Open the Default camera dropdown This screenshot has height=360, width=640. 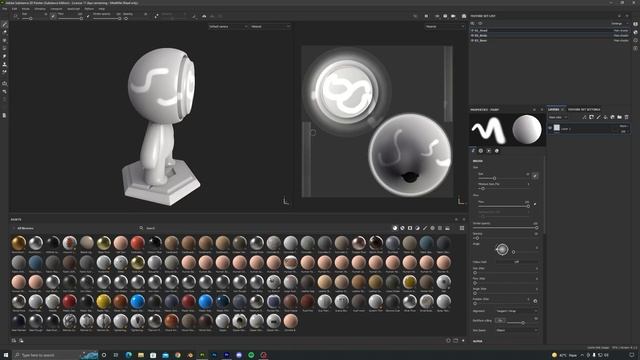tap(228, 27)
